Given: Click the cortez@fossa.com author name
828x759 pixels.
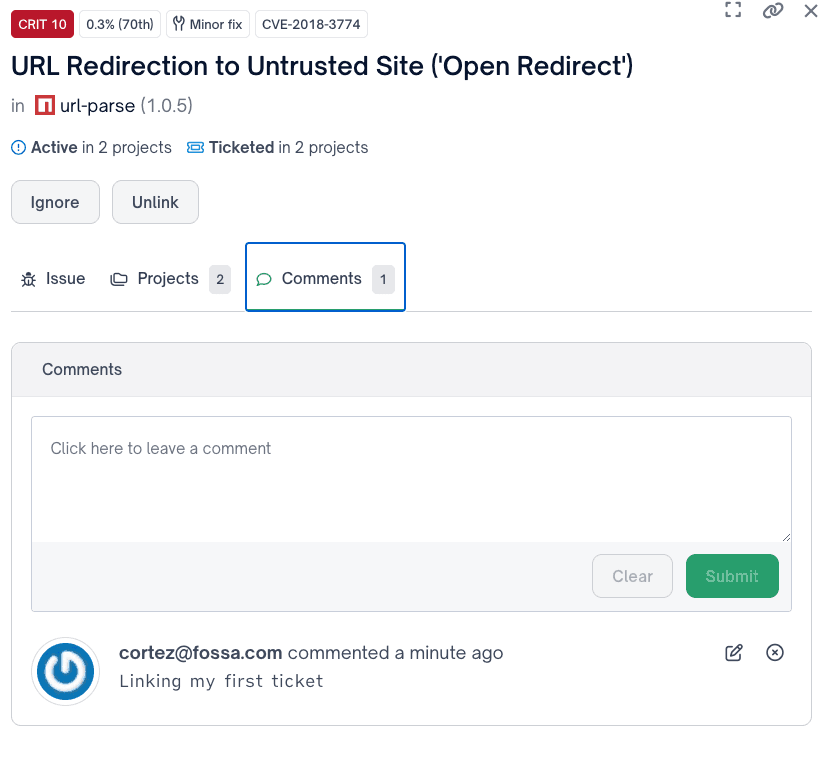Looking at the screenshot, I should 201,653.
